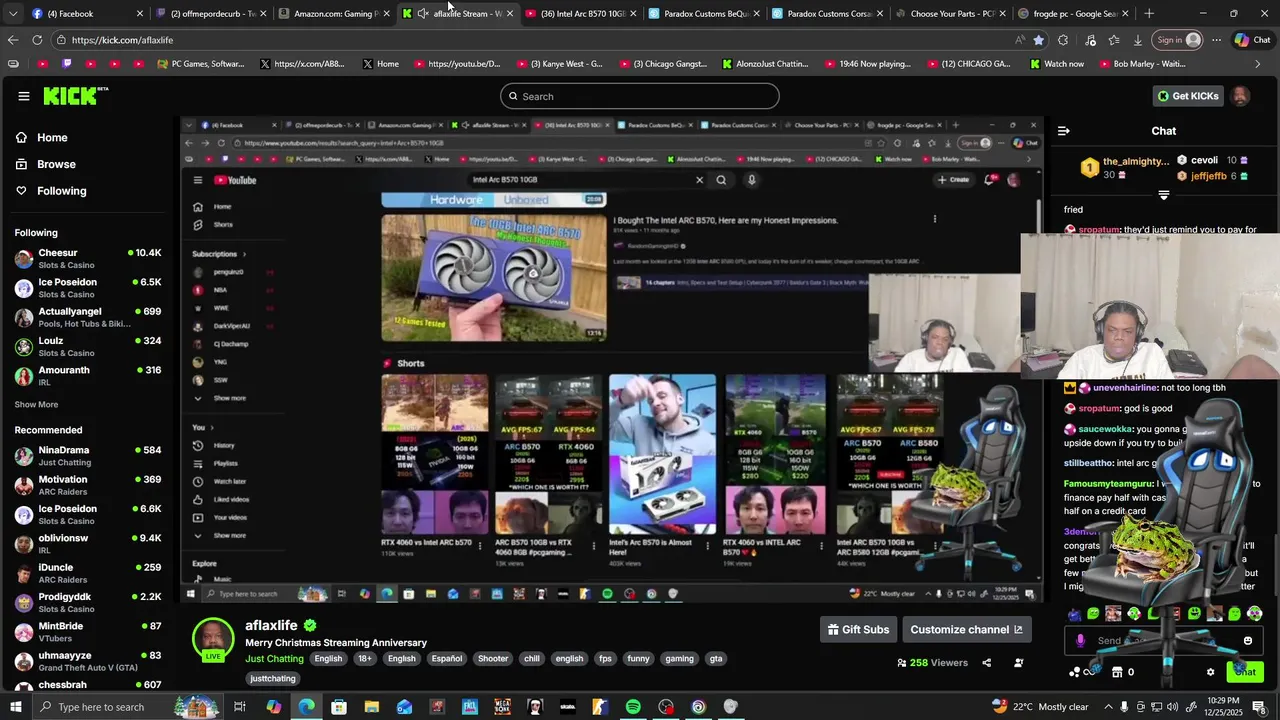Click the Gift Subs button
The height and width of the screenshot is (720, 1280).
pyautogui.click(x=858, y=629)
